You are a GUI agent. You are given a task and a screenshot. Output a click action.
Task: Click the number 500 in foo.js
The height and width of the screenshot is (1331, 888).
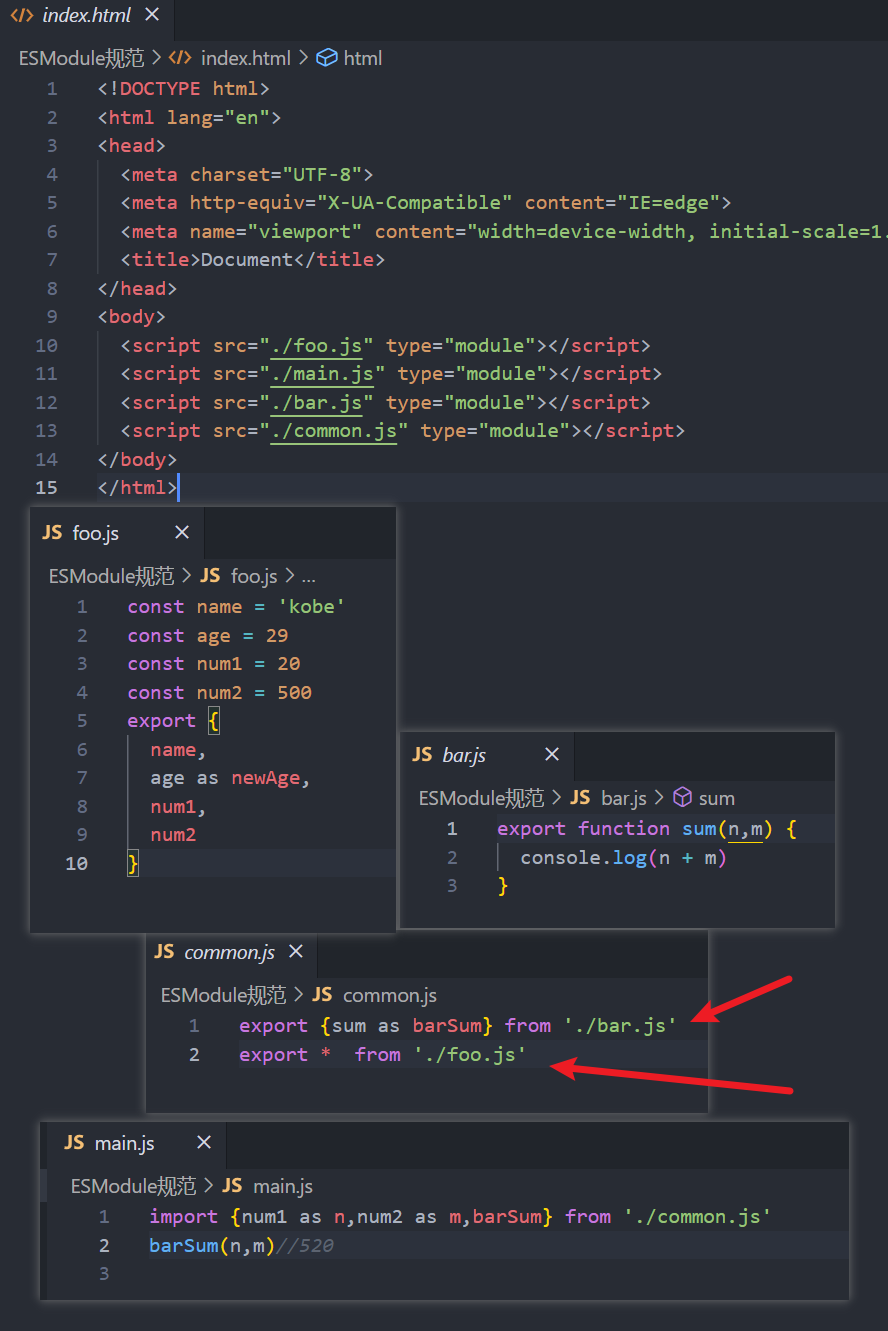click(294, 692)
